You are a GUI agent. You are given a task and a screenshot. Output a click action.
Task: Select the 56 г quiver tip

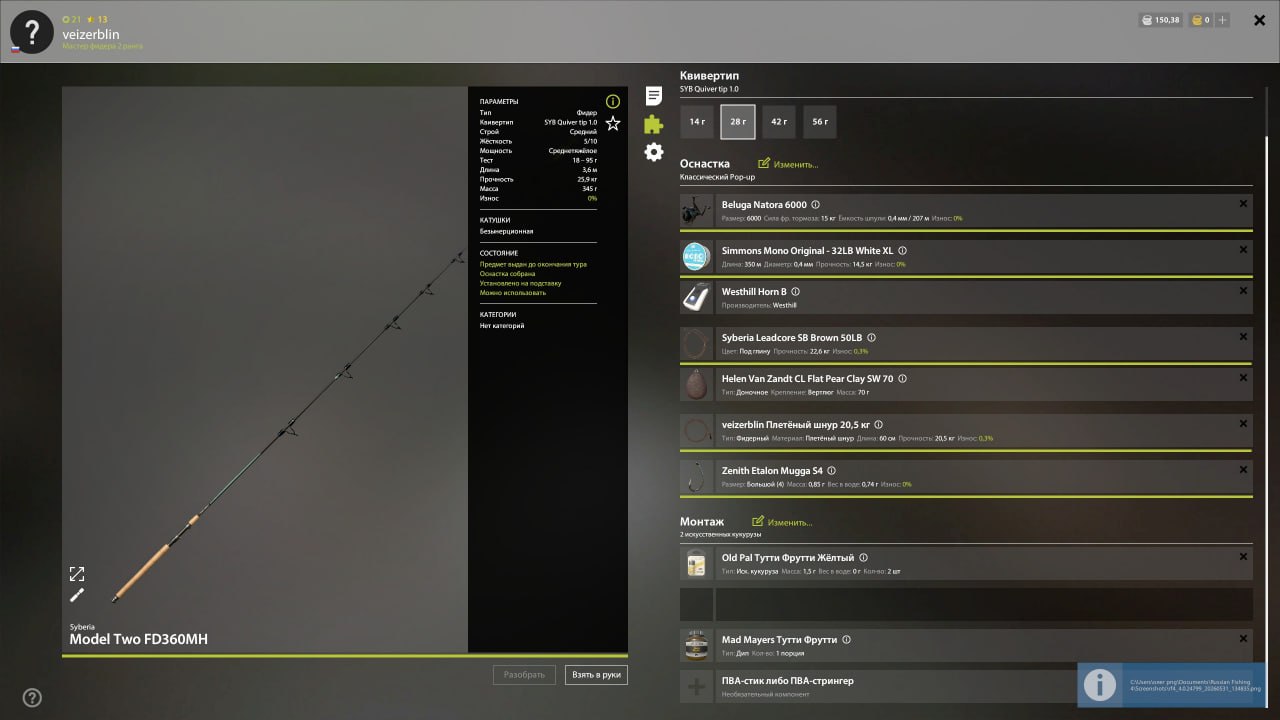820,122
